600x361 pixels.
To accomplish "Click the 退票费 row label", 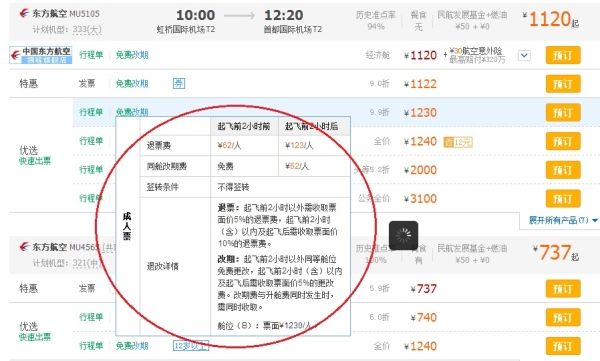I will coord(159,145).
